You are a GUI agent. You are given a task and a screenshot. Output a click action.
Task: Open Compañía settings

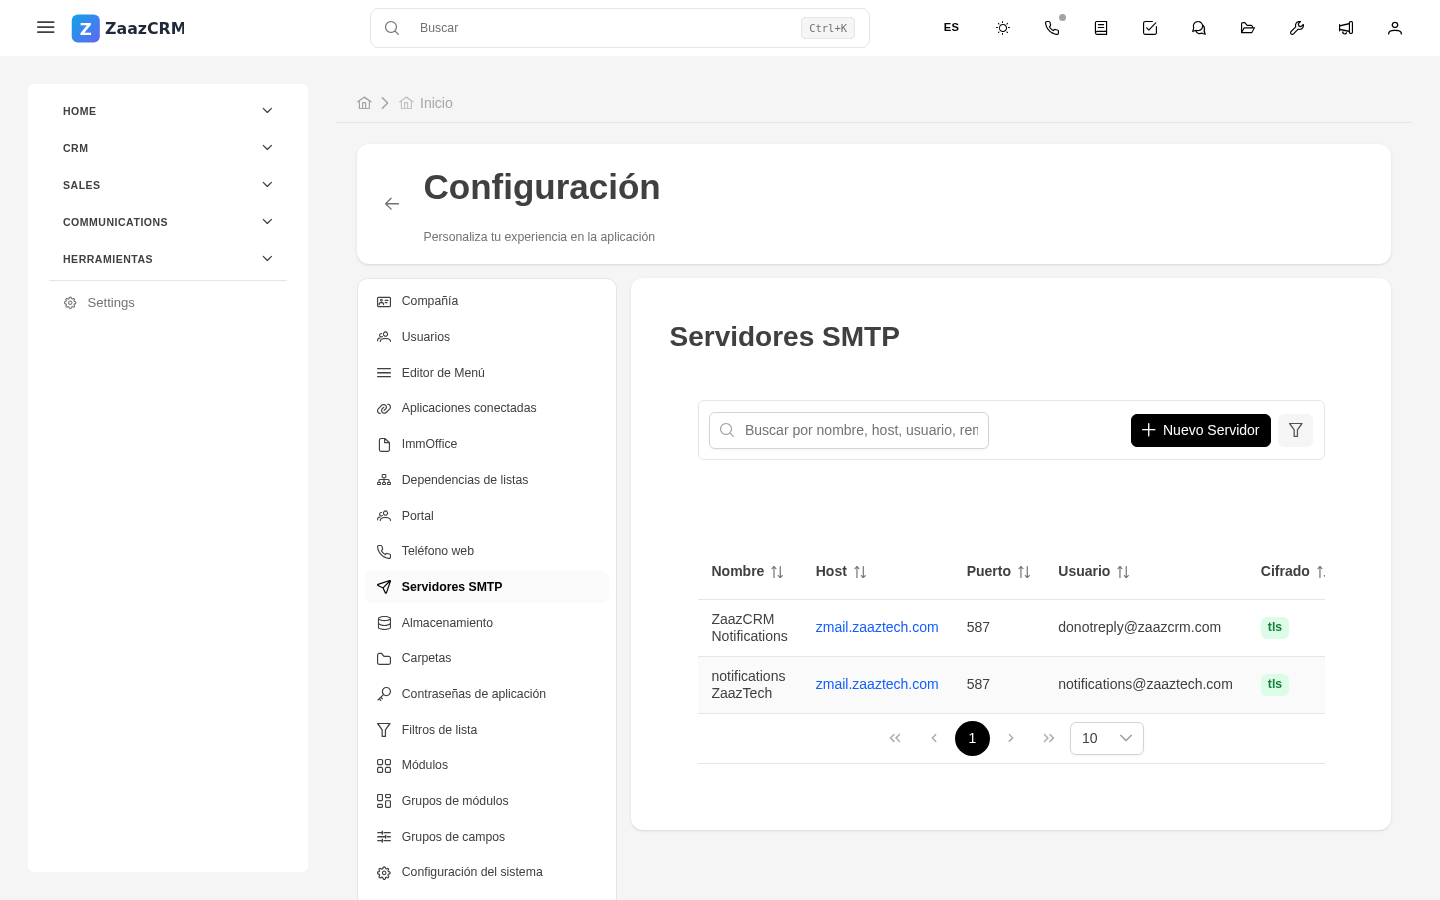(x=487, y=301)
